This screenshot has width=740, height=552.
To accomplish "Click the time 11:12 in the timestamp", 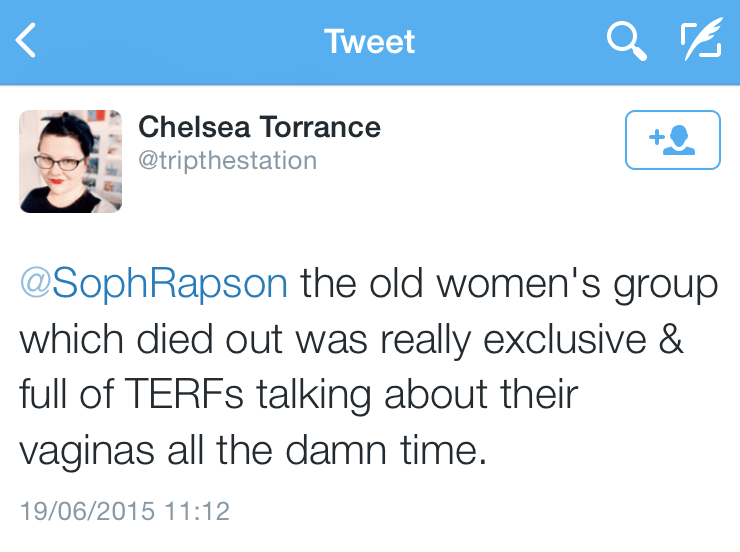I will tap(197, 512).
